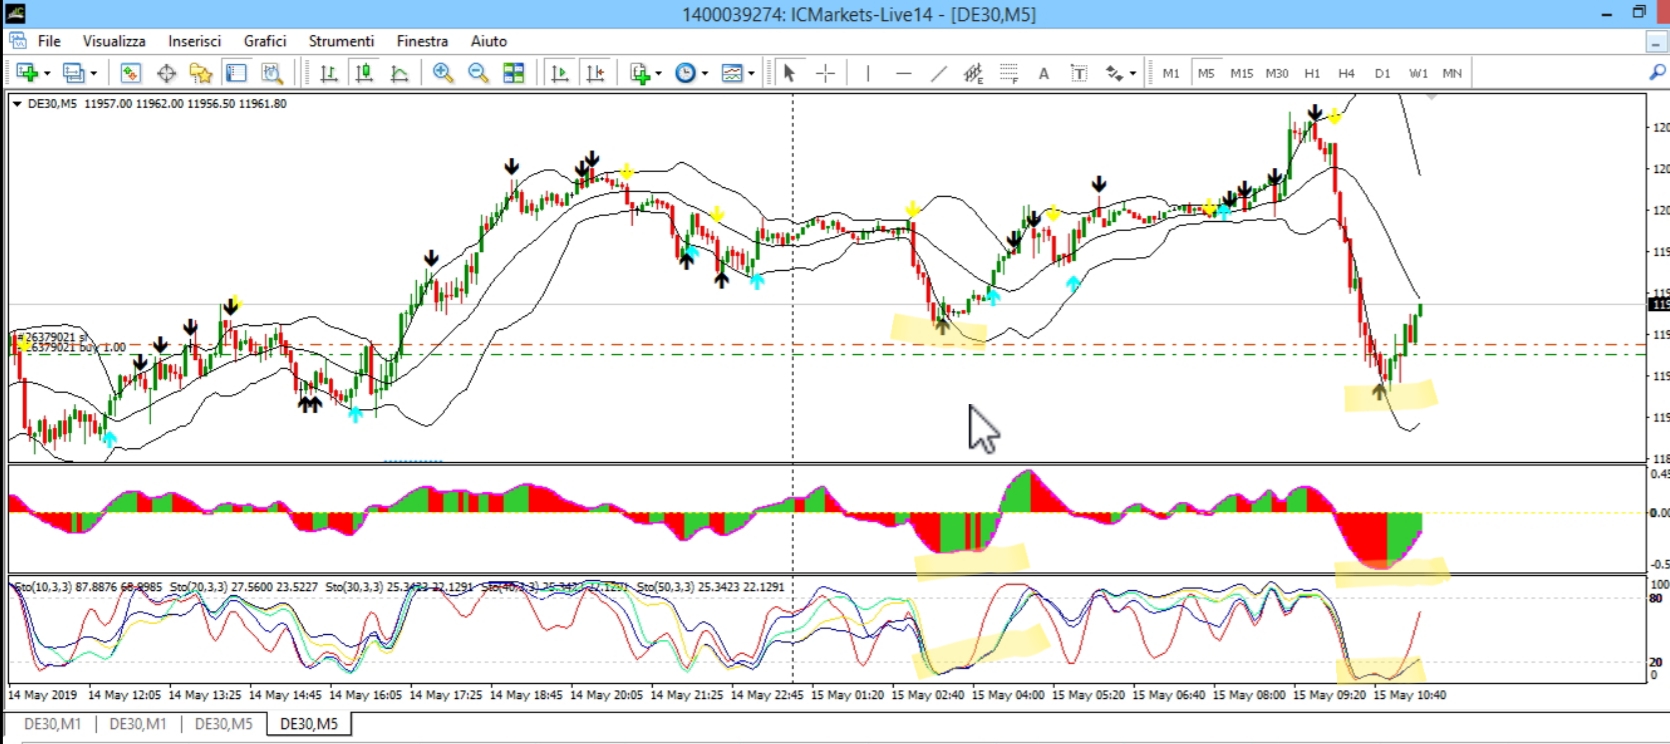Click the '14 May 2019' date label

(x=42, y=694)
